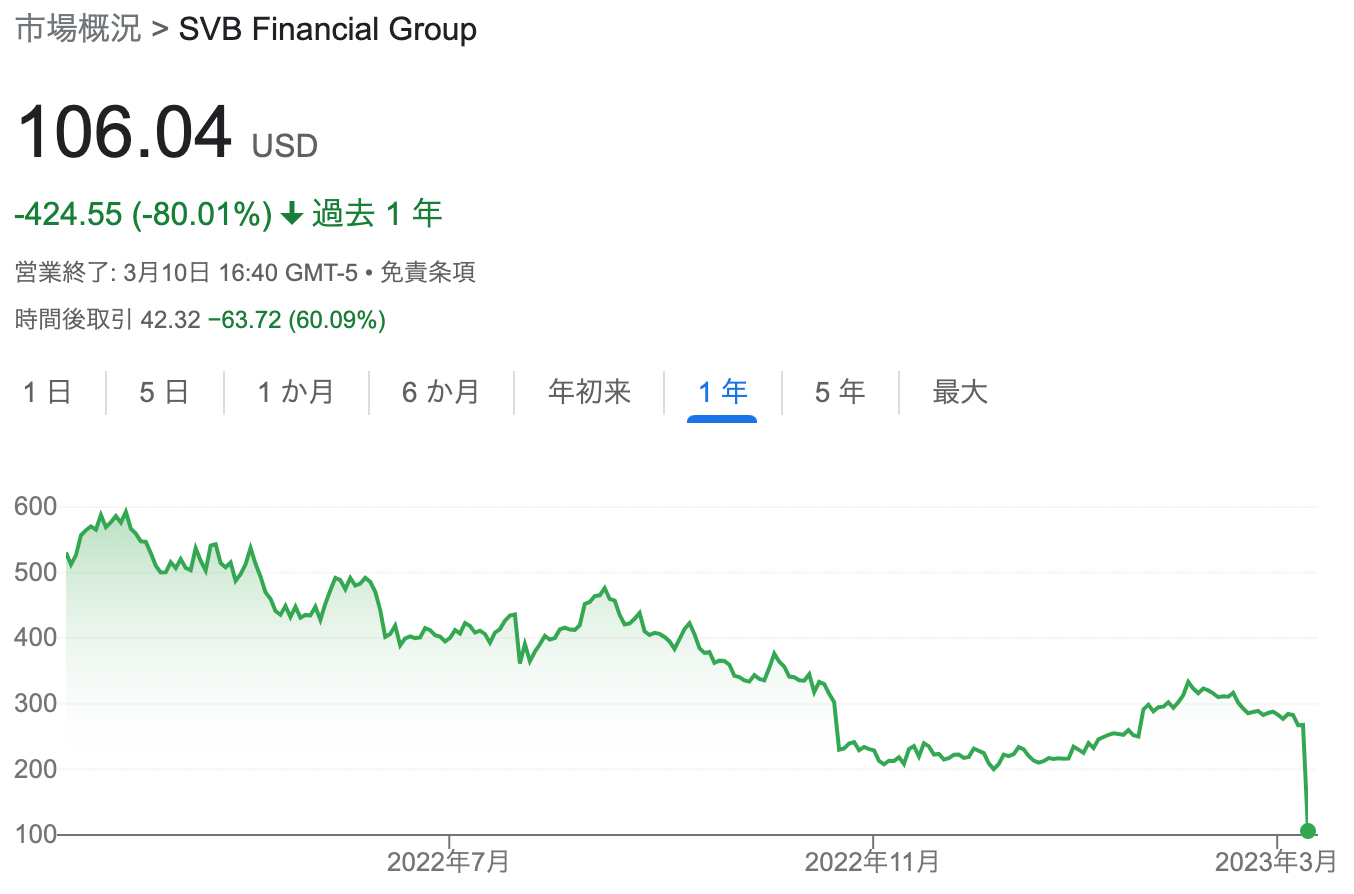Click the 2023年3月 axis label

[x=1277, y=861]
